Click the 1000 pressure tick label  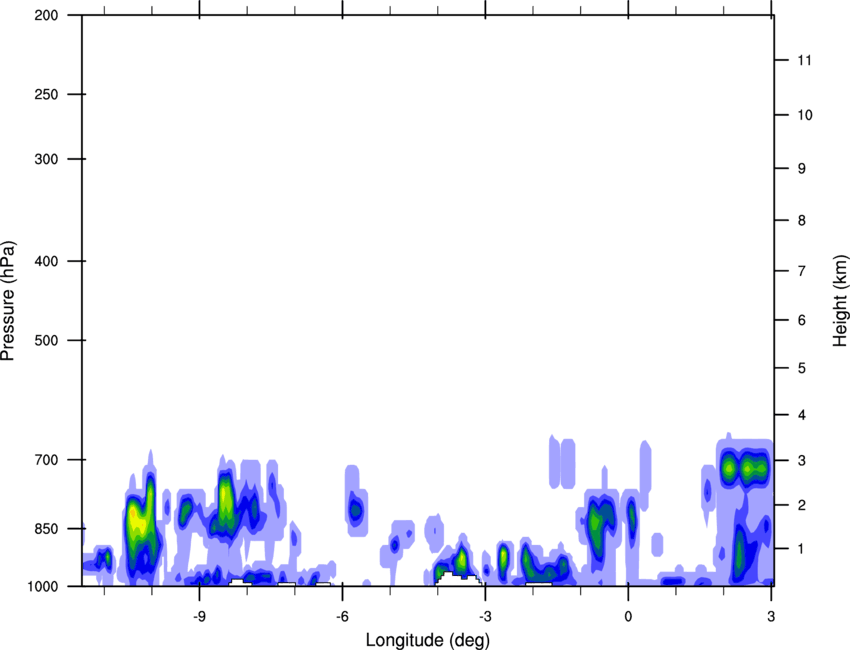click(43, 587)
